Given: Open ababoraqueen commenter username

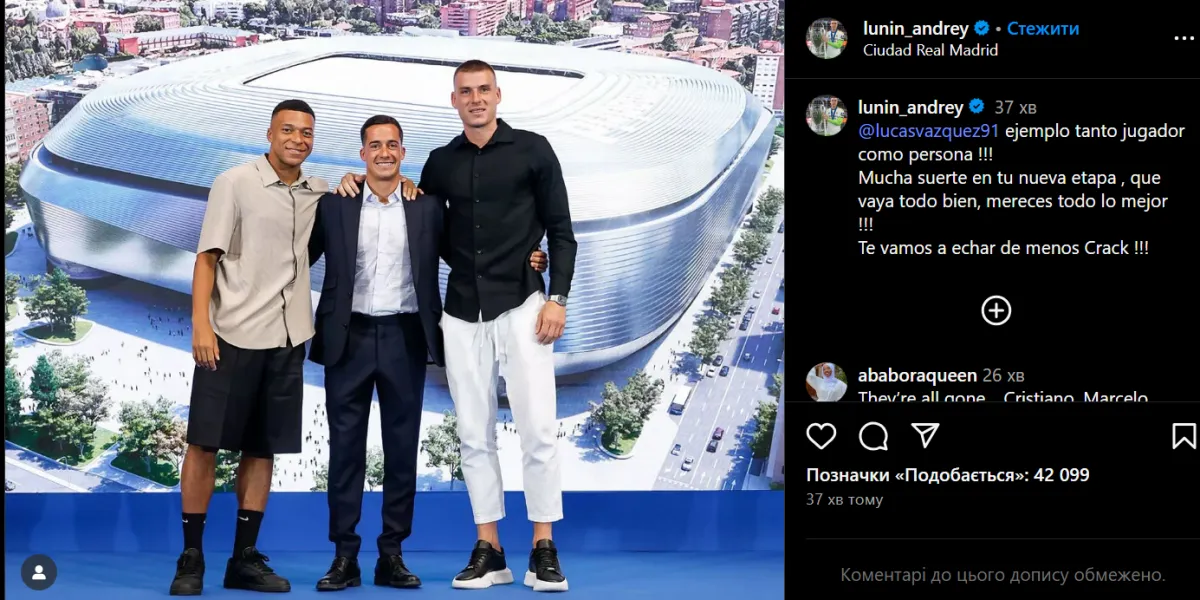Looking at the screenshot, I should (x=917, y=375).
